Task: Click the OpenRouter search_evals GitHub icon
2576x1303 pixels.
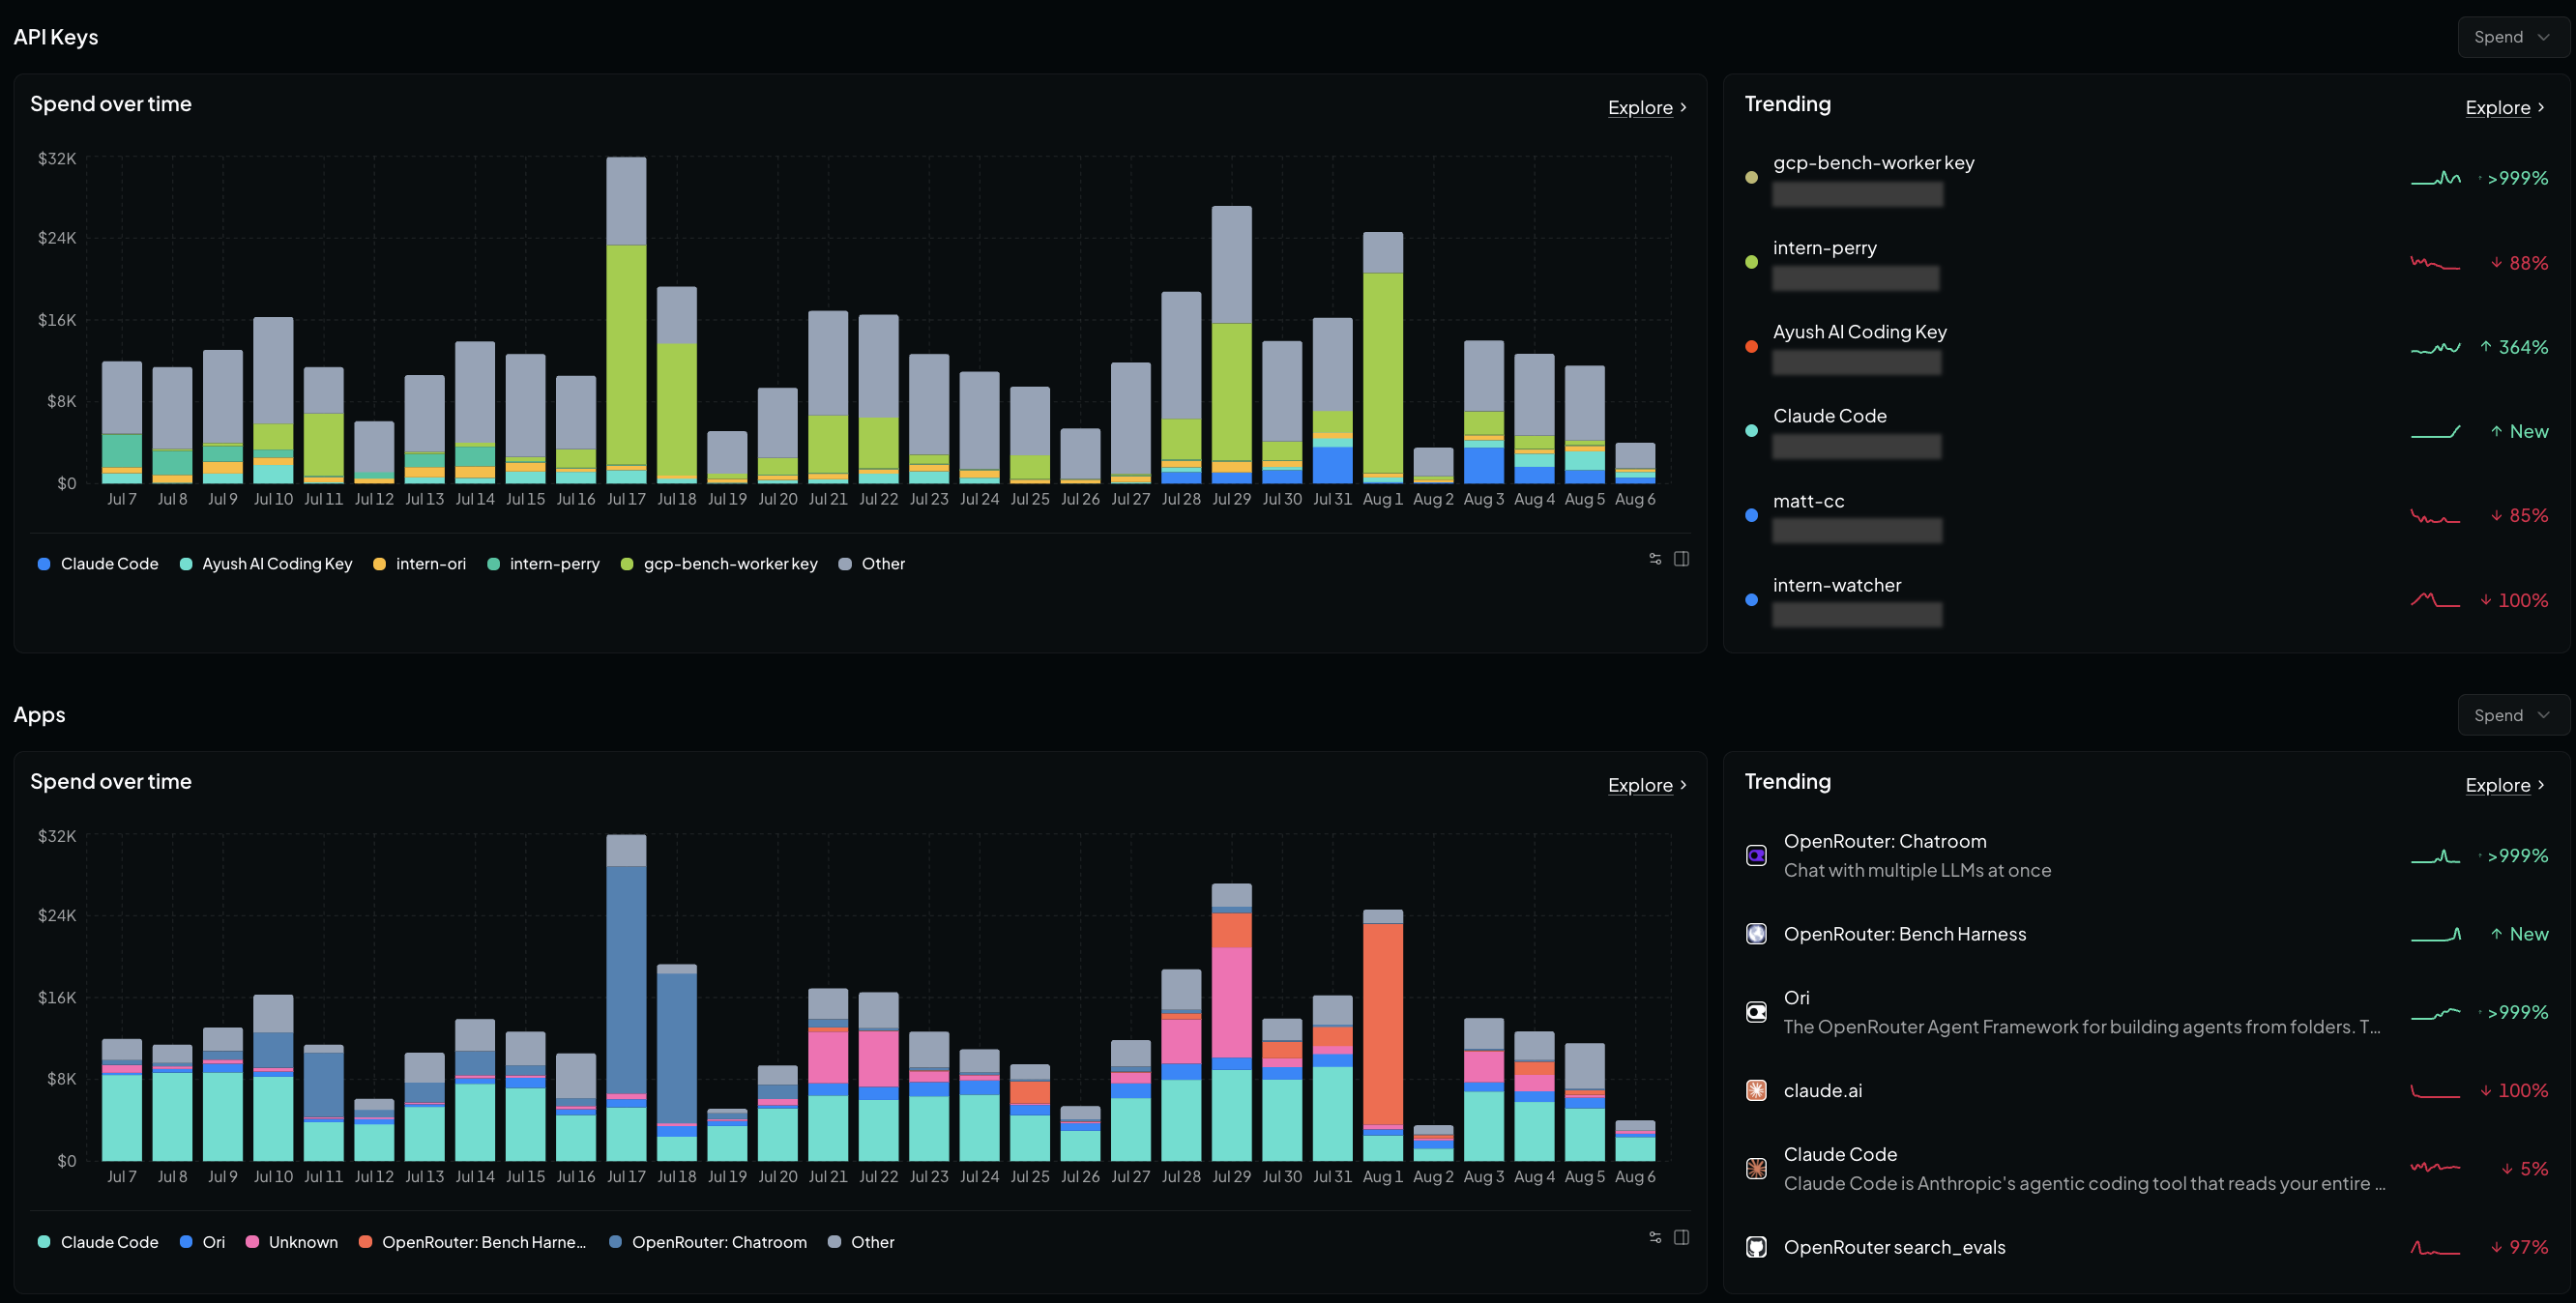Action: coord(1756,1247)
